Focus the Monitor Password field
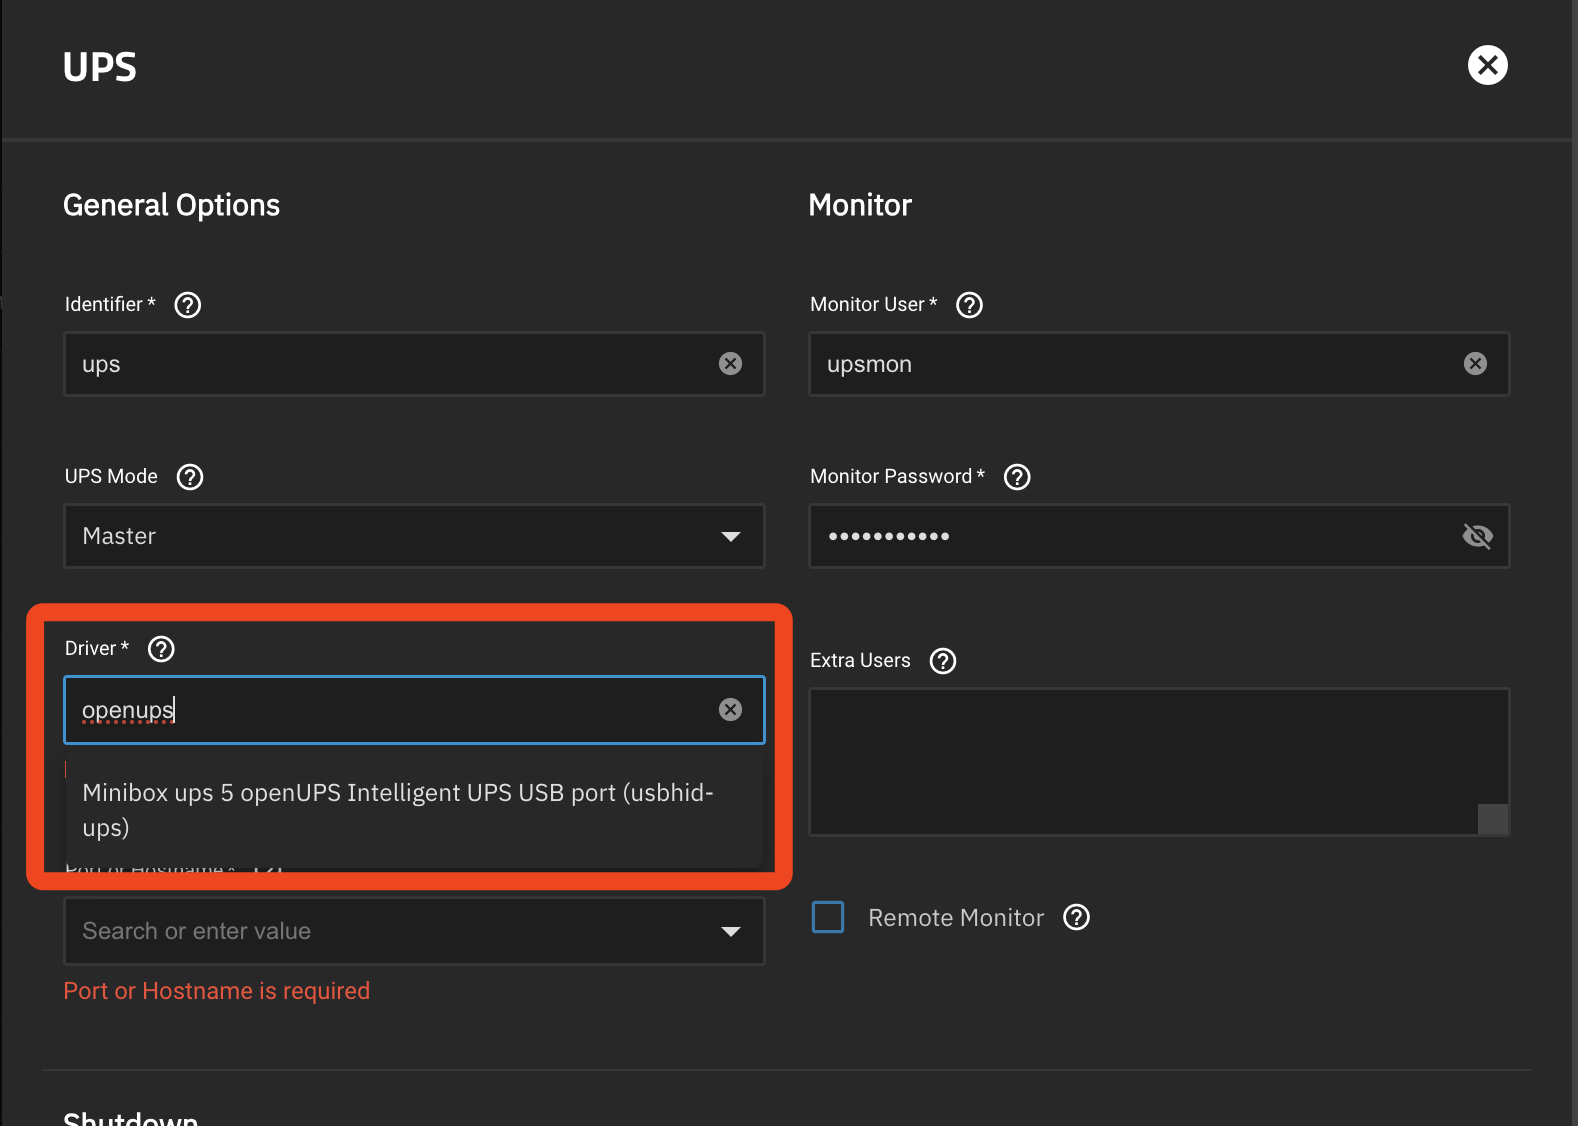Viewport: 1578px width, 1126px height. pyautogui.click(x=1130, y=536)
